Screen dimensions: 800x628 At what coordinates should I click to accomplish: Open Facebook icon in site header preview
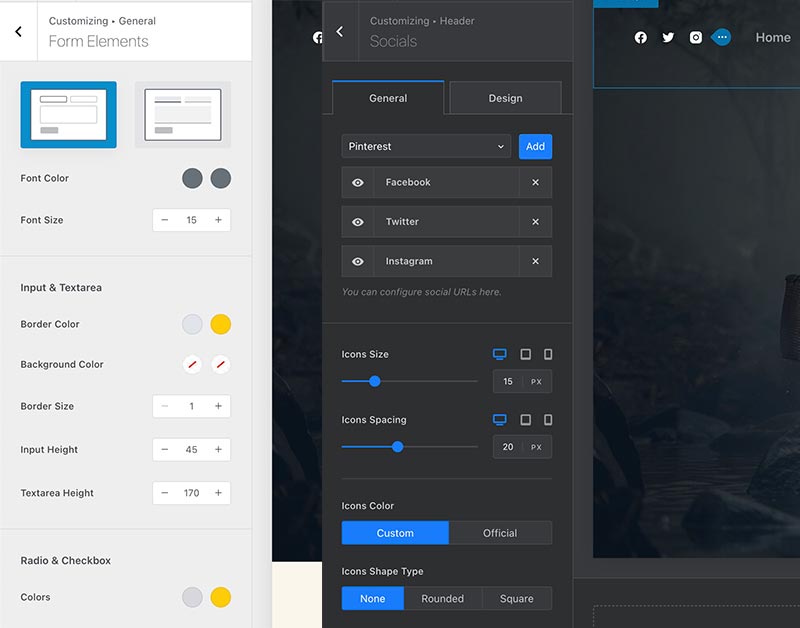641,37
